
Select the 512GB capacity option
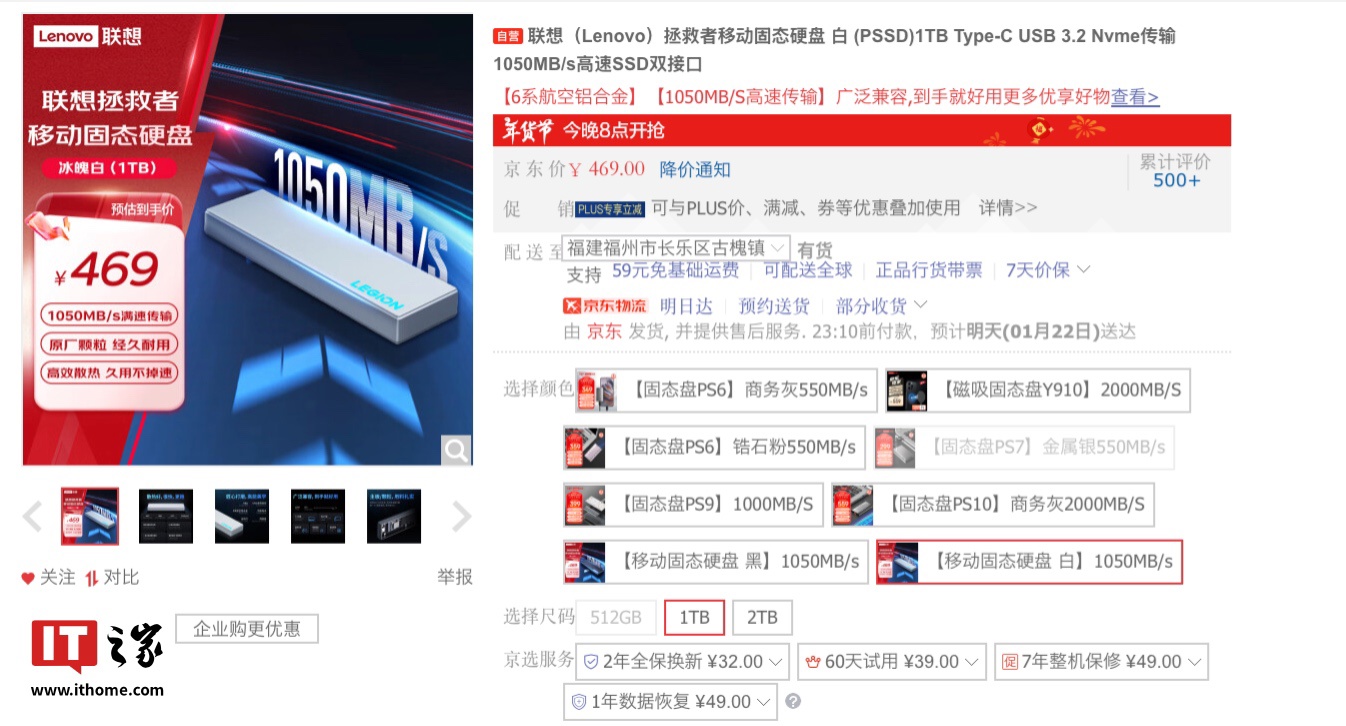pos(616,617)
